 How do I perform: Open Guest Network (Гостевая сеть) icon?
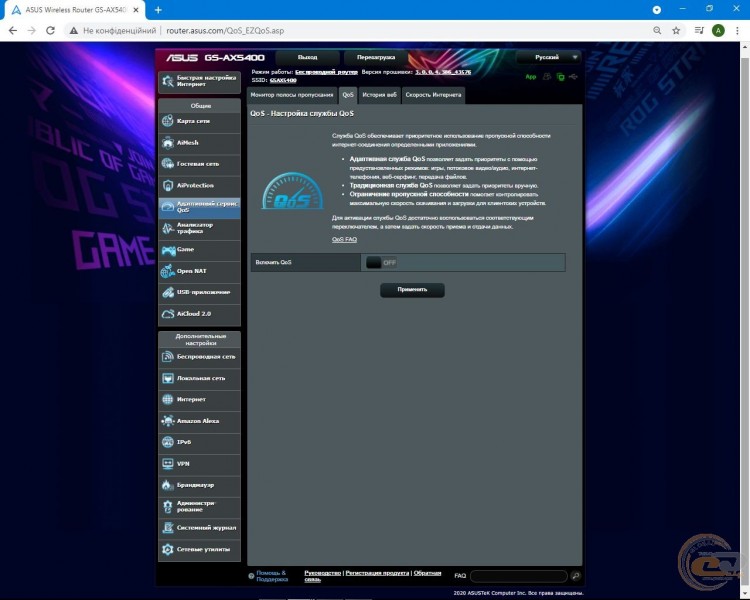(167, 164)
